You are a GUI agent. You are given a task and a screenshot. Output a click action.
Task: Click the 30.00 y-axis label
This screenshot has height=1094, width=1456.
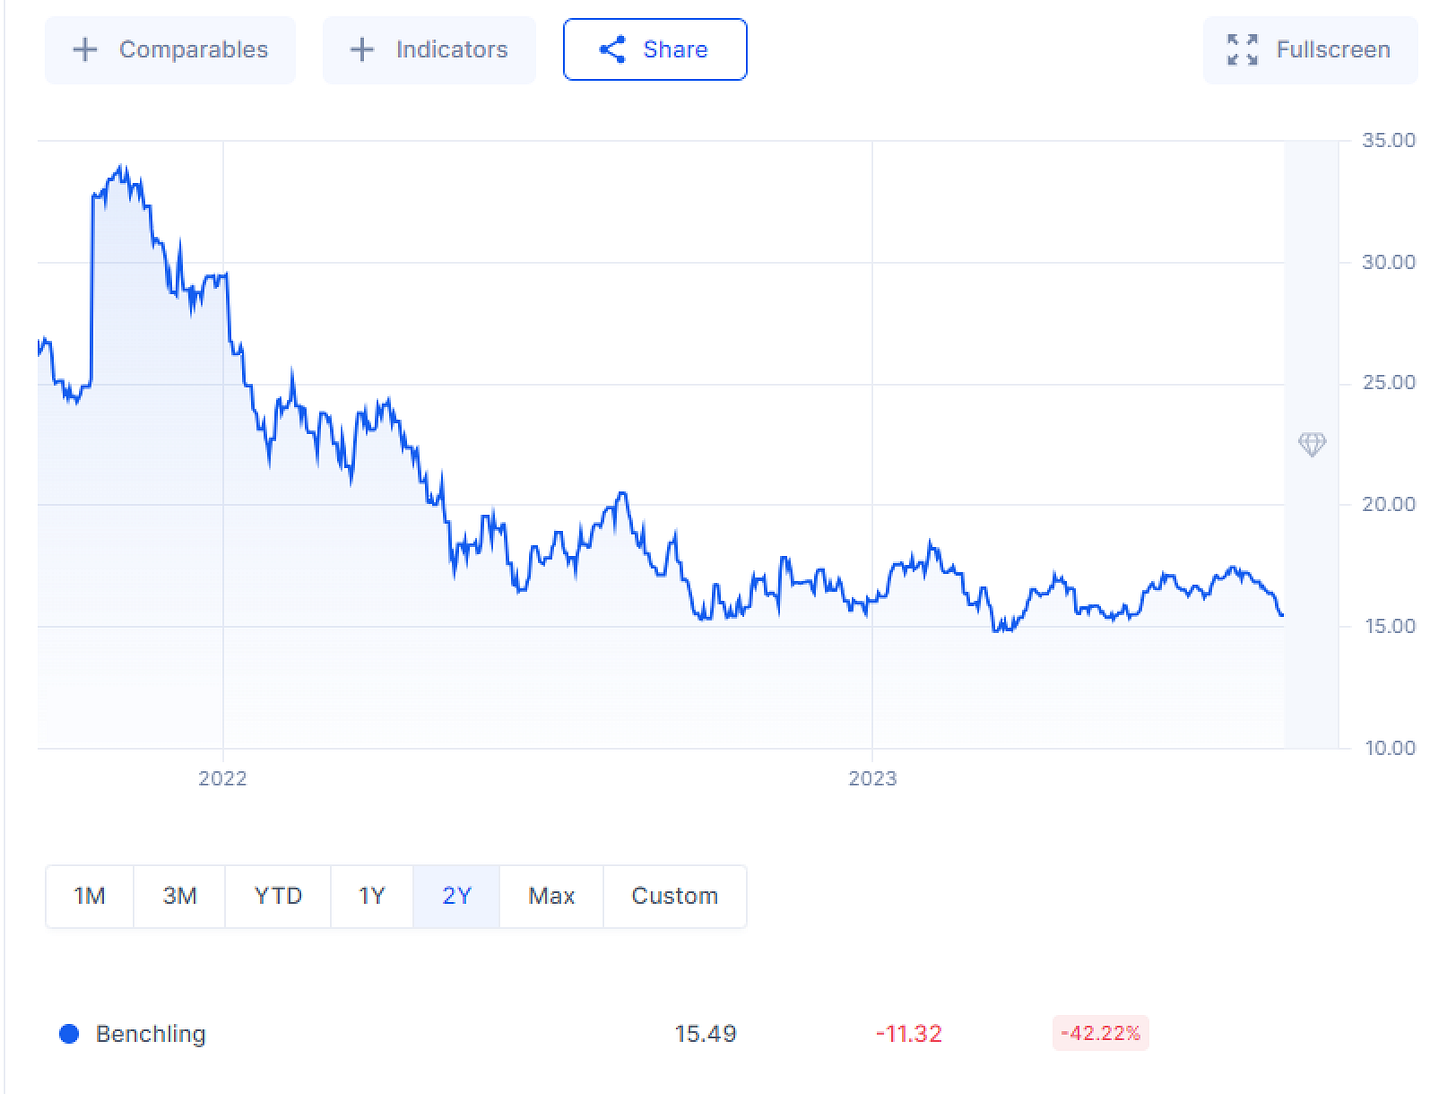(x=1389, y=262)
